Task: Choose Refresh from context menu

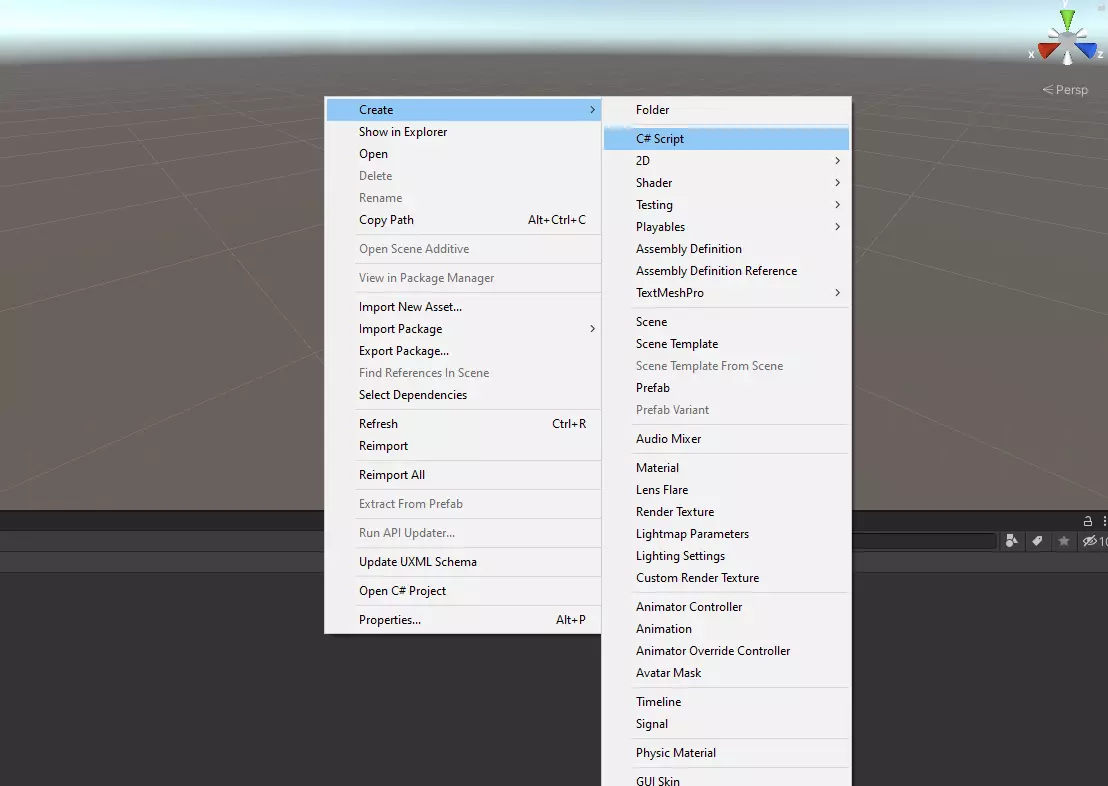Action: point(463,423)
